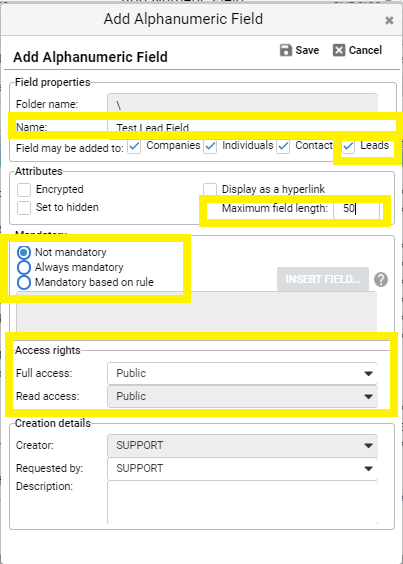Viewport: 403px width, 564px height.
Task: Select the Not mandatory radio option
Action: [24, 253]
